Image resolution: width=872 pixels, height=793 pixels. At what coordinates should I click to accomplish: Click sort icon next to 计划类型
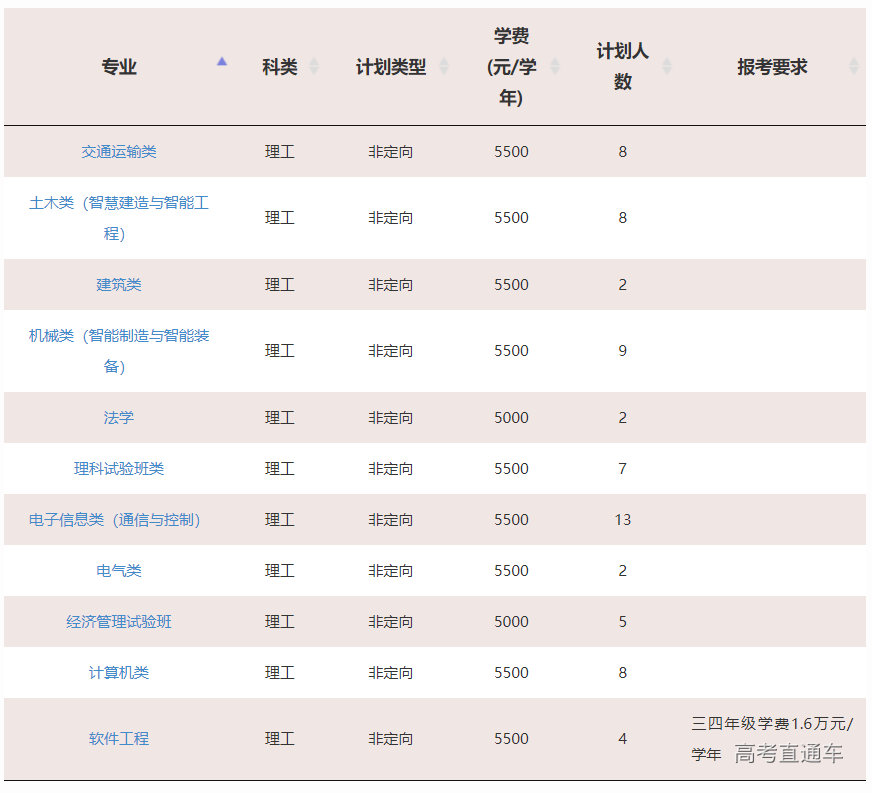tap(444, 67)
